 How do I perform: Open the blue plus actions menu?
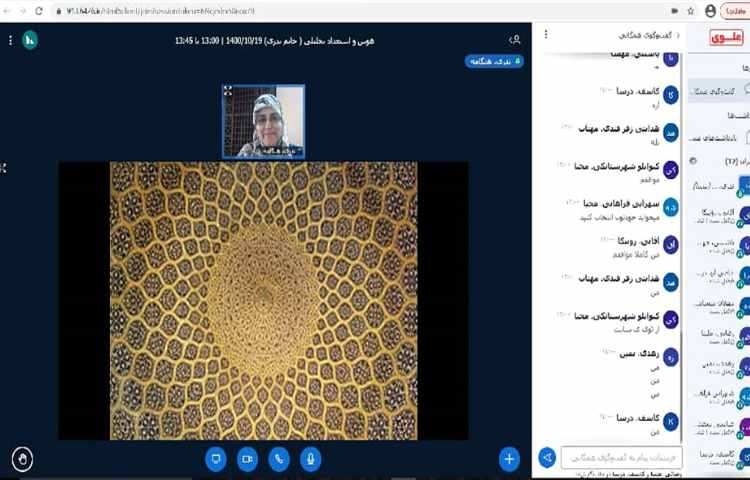click(x=509, y=459)
